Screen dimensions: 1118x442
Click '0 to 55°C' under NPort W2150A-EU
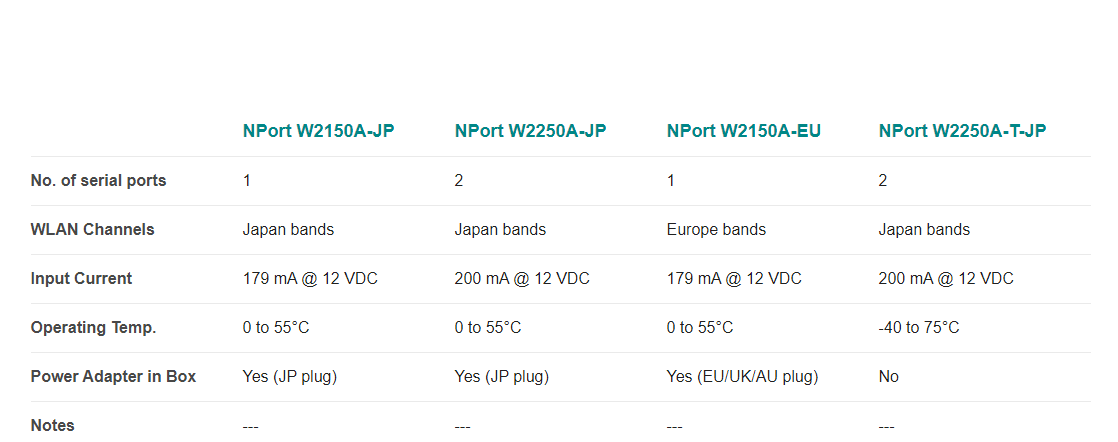699,327
